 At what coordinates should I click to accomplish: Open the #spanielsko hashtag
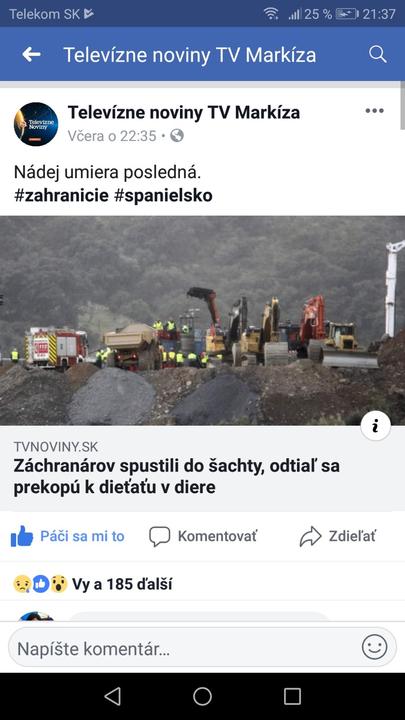(x=163, y=196)
